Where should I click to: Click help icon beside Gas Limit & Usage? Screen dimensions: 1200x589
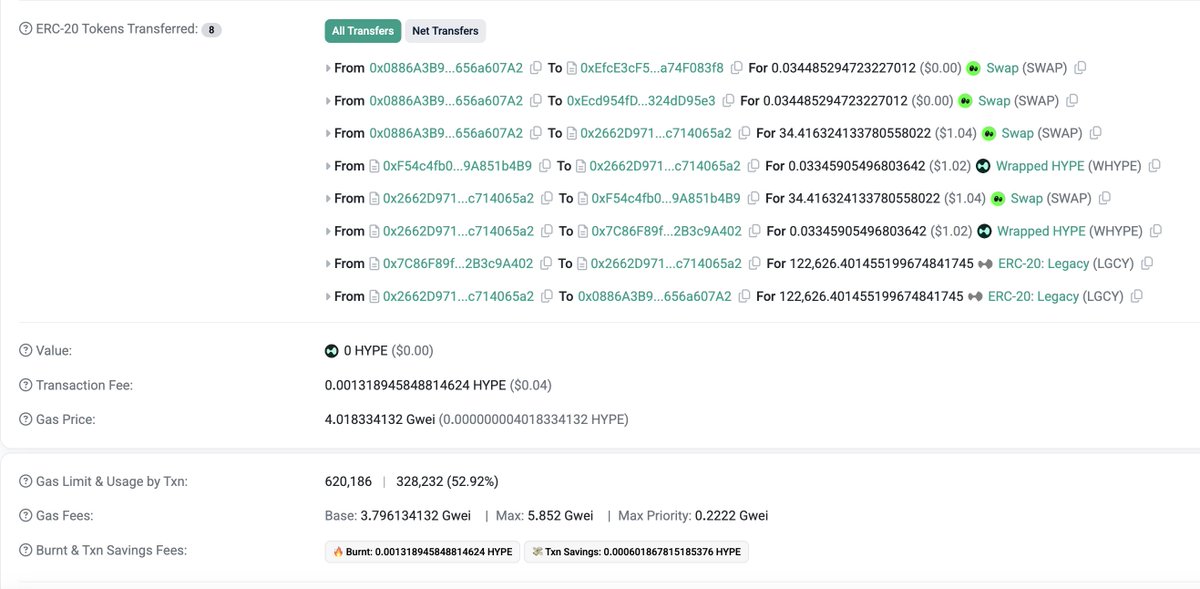point(26,482)
